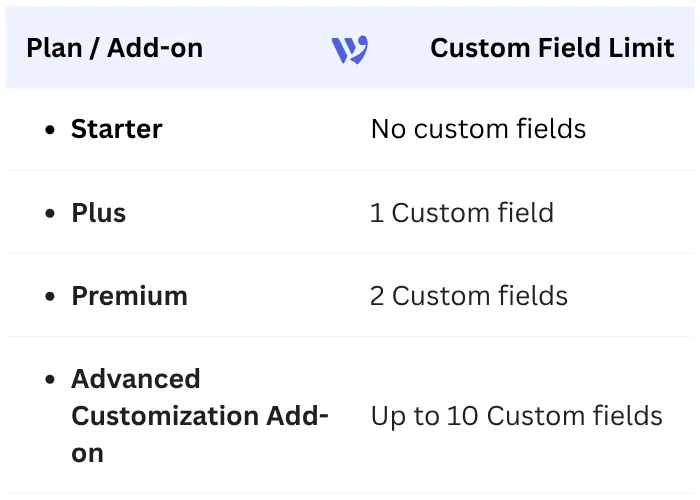This screenshot has width=700, height=500.
Task: Click the bullet point beside Premium
Action: tap(50, 297)
